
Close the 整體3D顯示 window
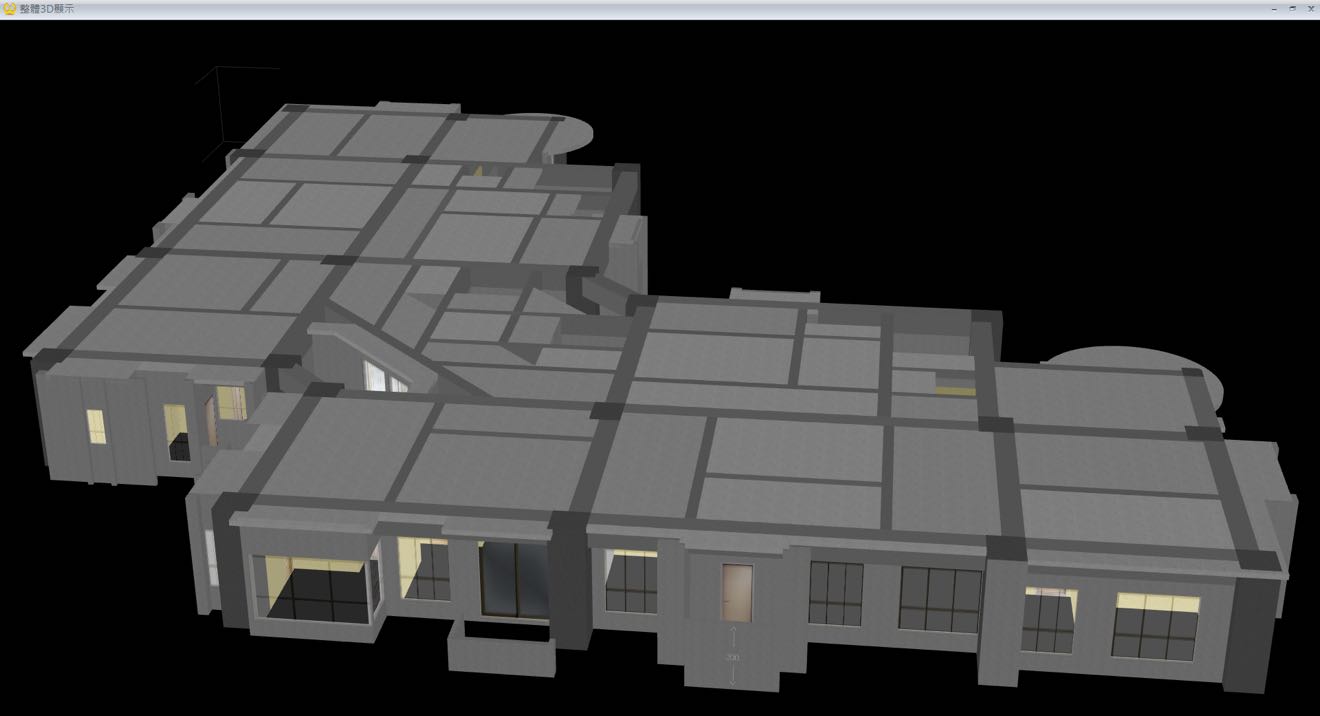pyautogui.click(x=1310, y=8)
